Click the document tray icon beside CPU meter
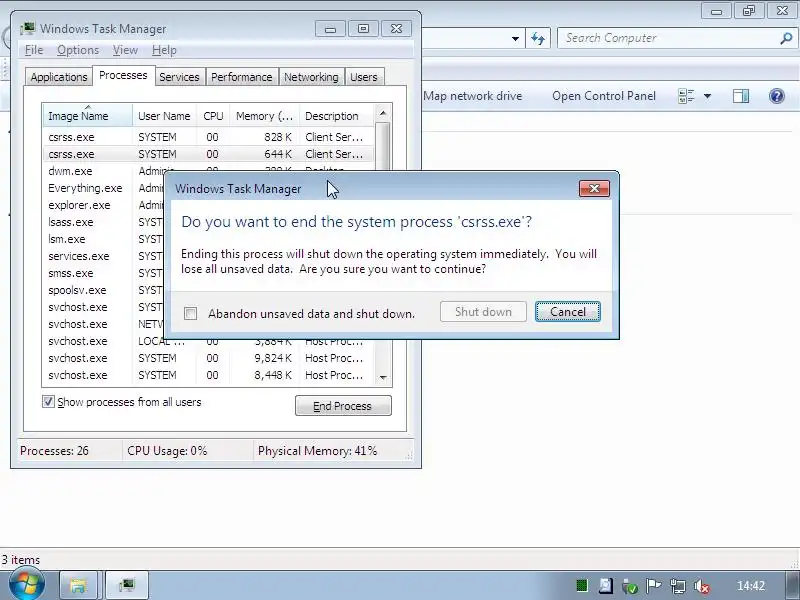 click(606, 585)
